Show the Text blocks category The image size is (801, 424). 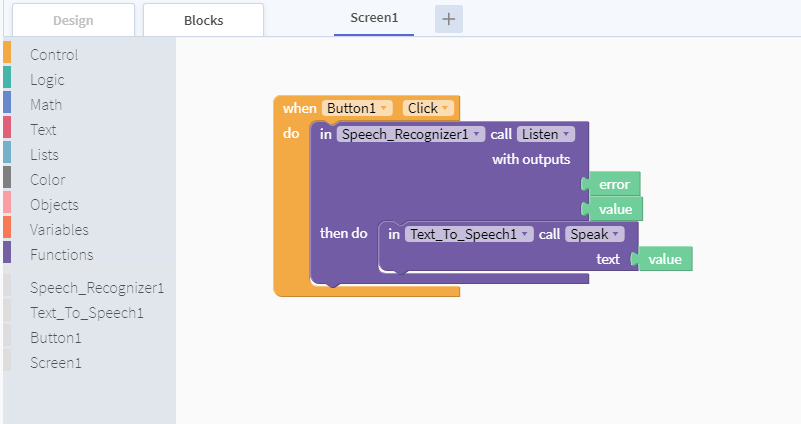(43, 130)
